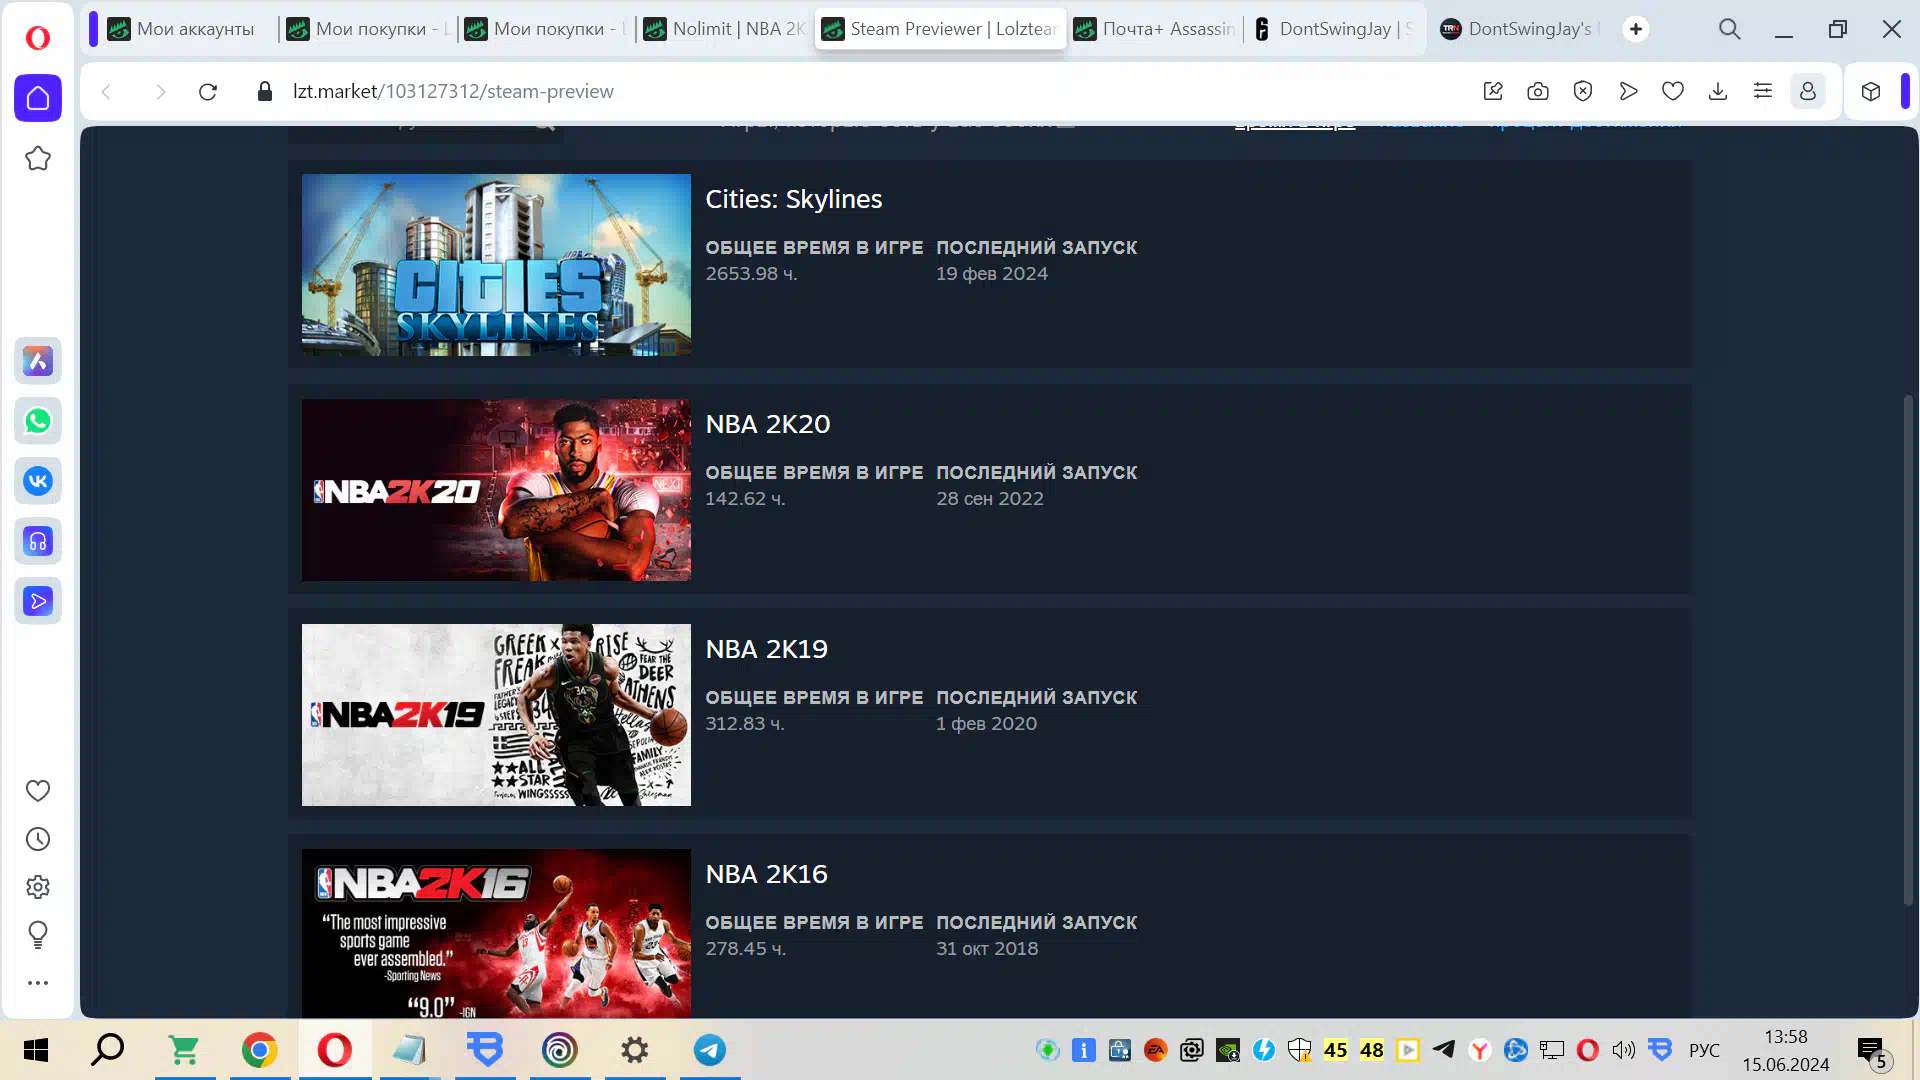
Task: Open the Windows Start menu
Action: pyautogui.click(x=36, y=1050)
